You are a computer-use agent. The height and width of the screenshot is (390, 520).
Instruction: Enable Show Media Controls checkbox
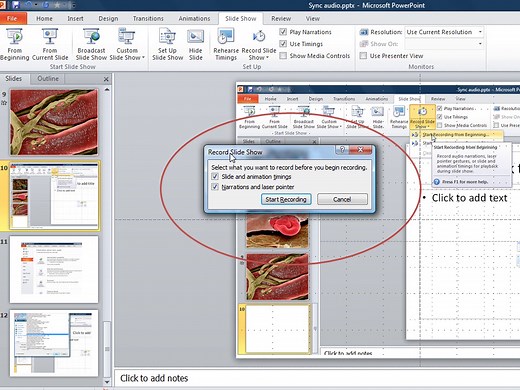[283, 56]
